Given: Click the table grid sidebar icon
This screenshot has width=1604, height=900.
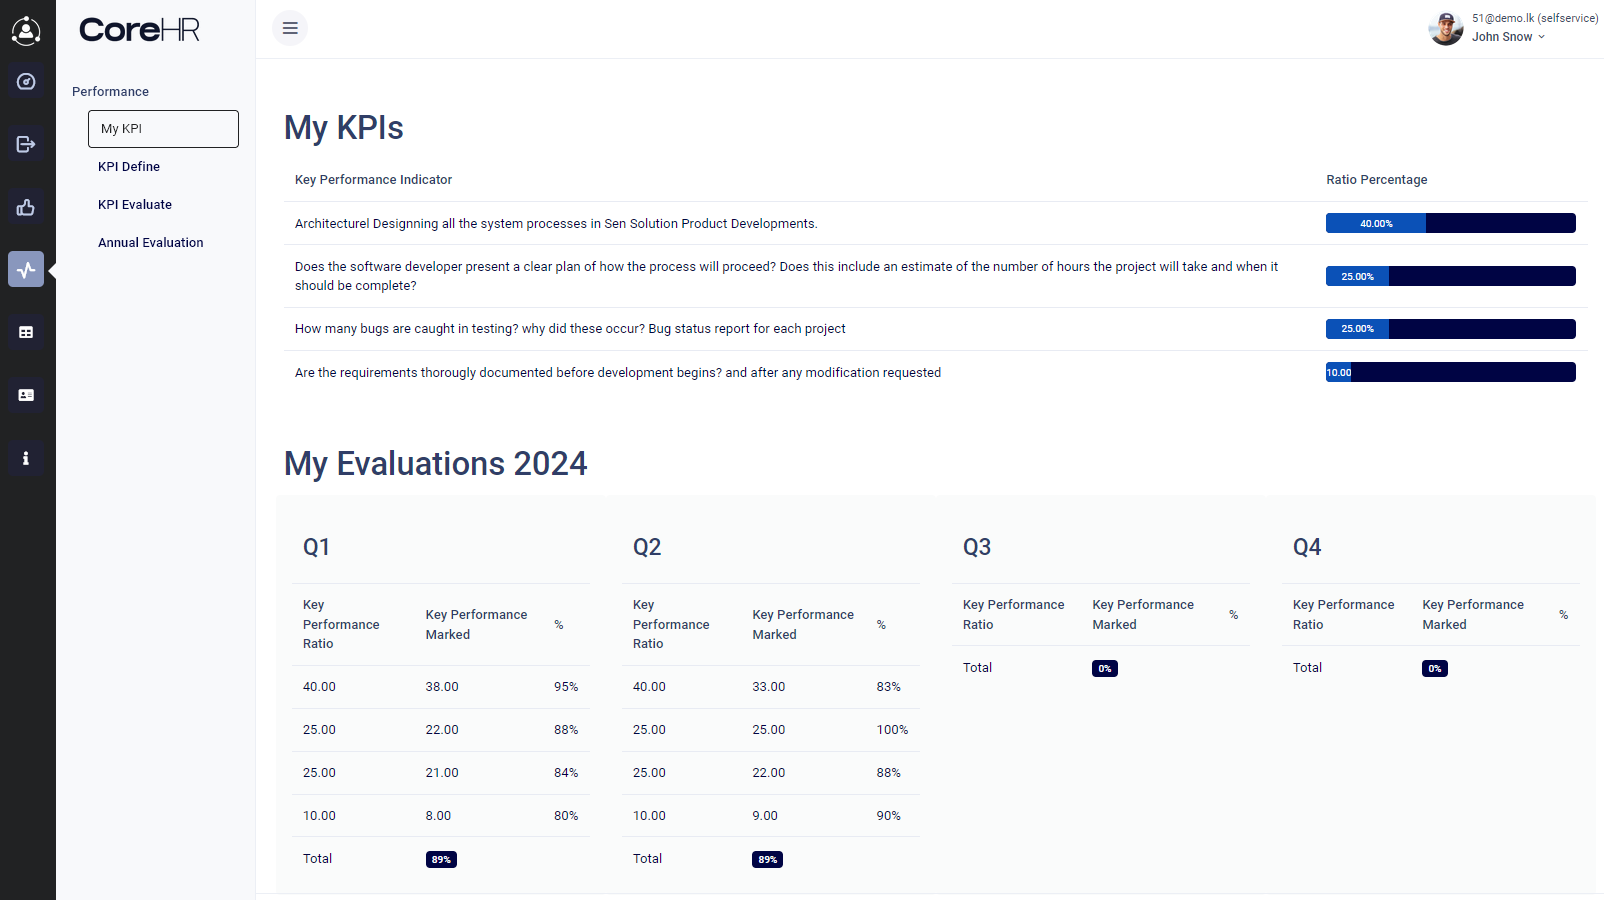Looking at the screenshot, I should coord(26,332).
